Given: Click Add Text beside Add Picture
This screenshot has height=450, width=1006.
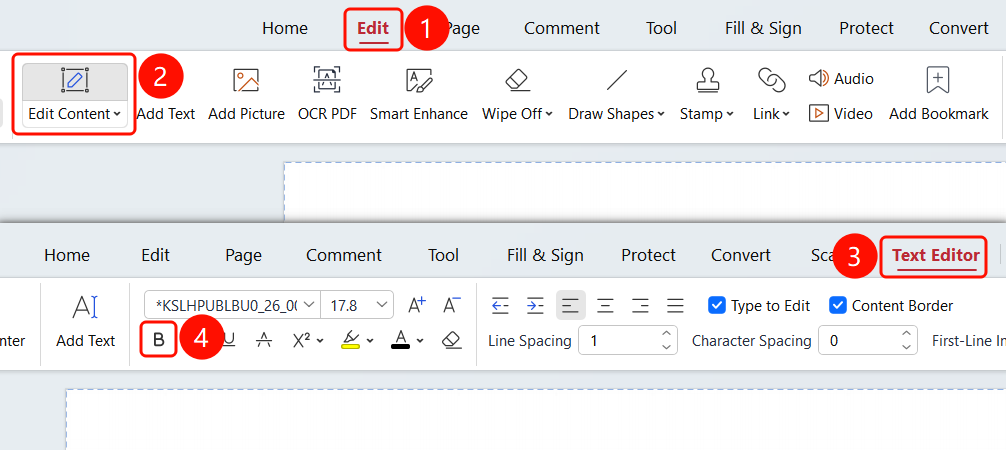Looking at the screenshot, I should click(166, 114).
